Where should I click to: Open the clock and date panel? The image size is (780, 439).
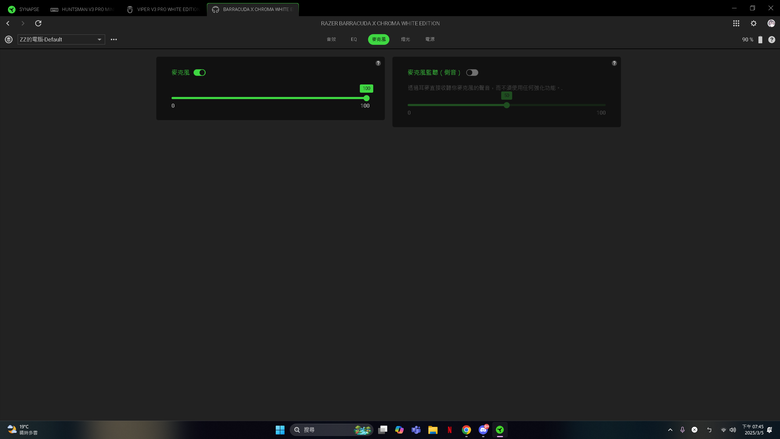coord(753,430)
